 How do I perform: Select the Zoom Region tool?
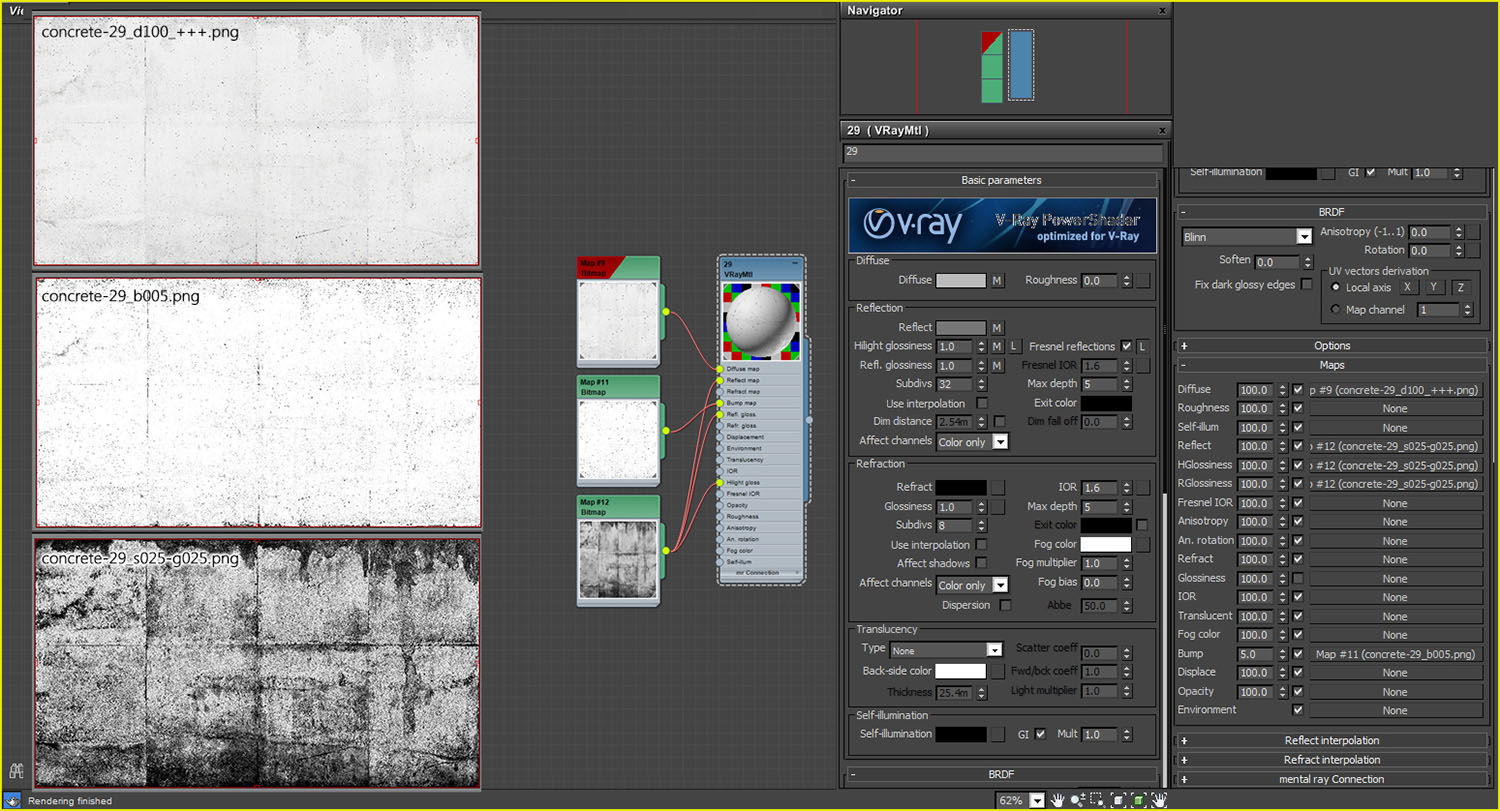[1097, 800]
